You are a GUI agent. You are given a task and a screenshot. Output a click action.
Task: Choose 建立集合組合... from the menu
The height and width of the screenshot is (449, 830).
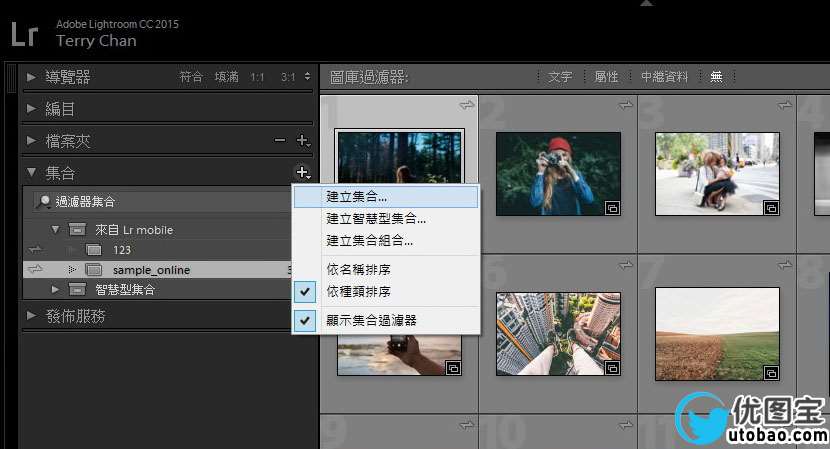click(386, 240)
